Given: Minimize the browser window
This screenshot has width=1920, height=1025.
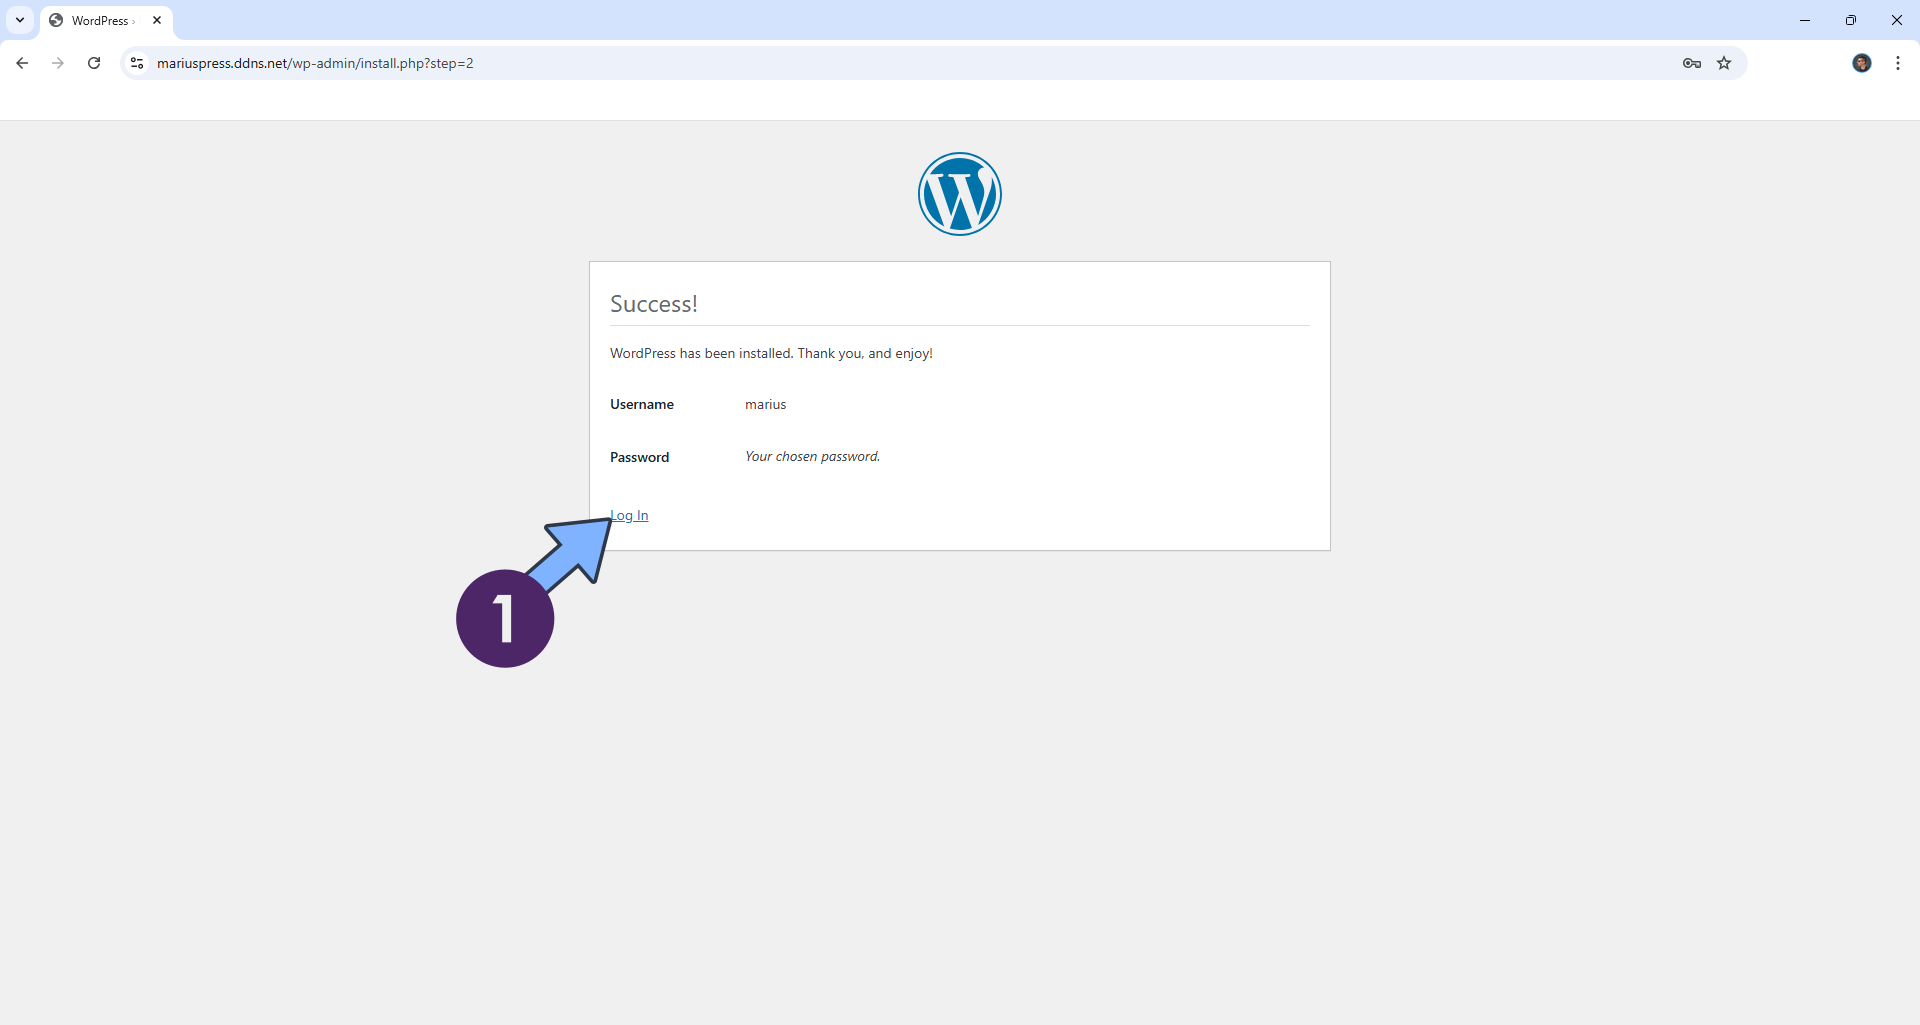Looking at the screenshot, I should [x=1805, y=20].
